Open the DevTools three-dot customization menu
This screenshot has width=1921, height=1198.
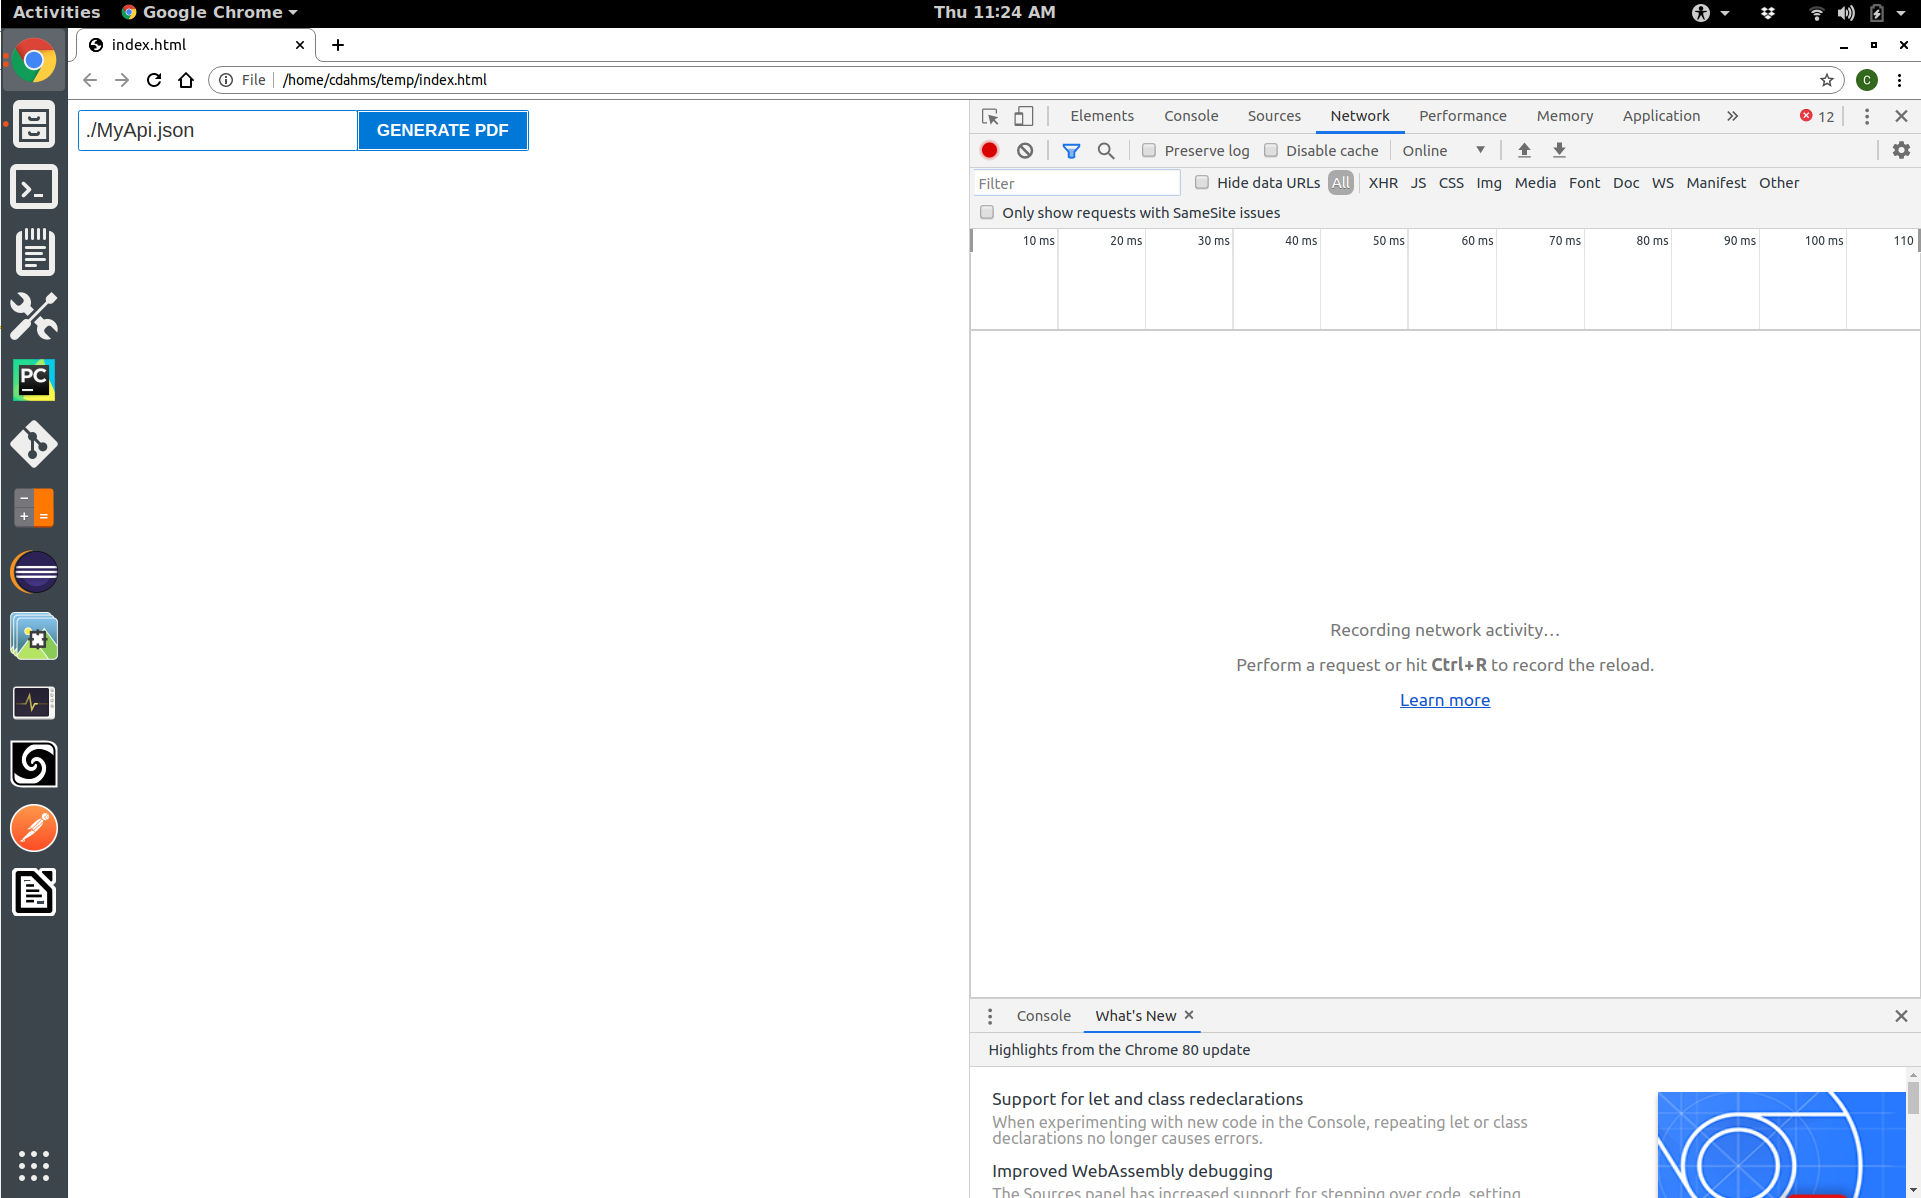coord(1866,116)
